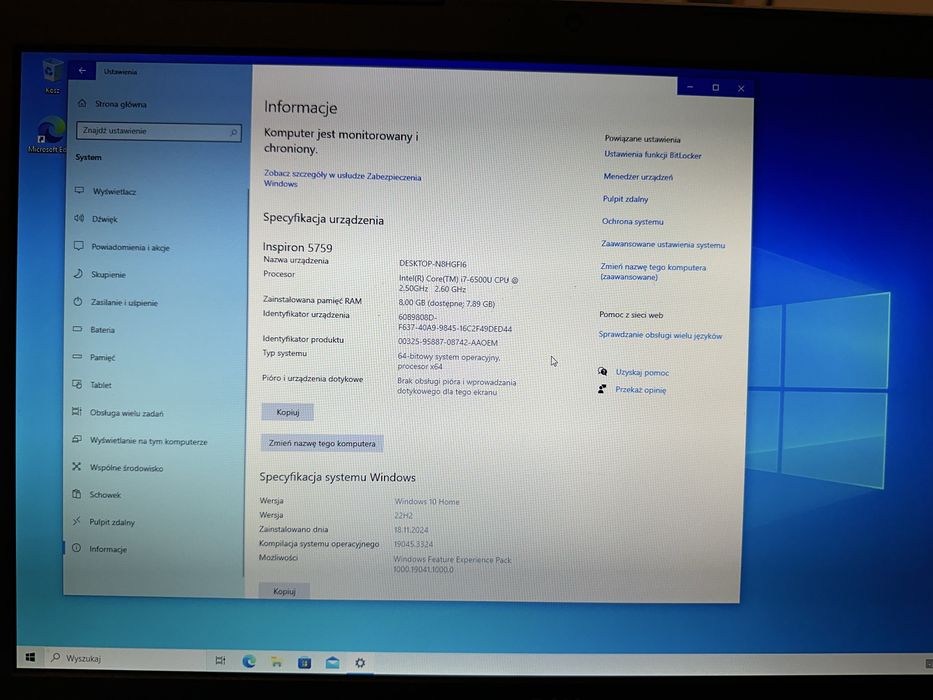Image resolution: width=933 pixels, height=700 pixels.
Task: Open Zobacz szczegóły w usłudze Zabezpieczenia Windows
Action: (x=342, y=179)
